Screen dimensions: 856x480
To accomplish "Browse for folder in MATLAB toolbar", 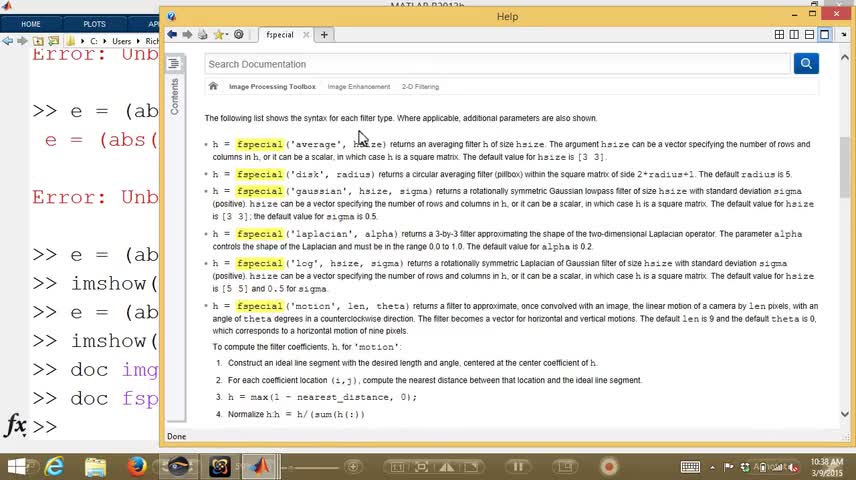I will pos(54,41).
